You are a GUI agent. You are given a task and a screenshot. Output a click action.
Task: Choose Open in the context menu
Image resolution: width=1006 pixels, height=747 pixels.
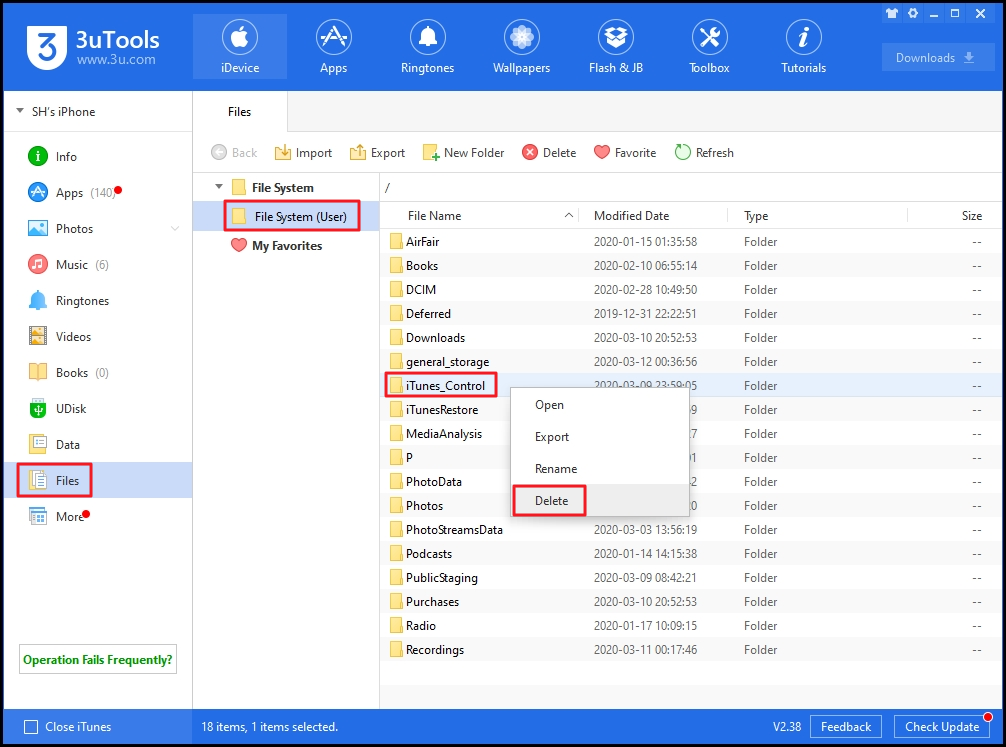[600, 405]
